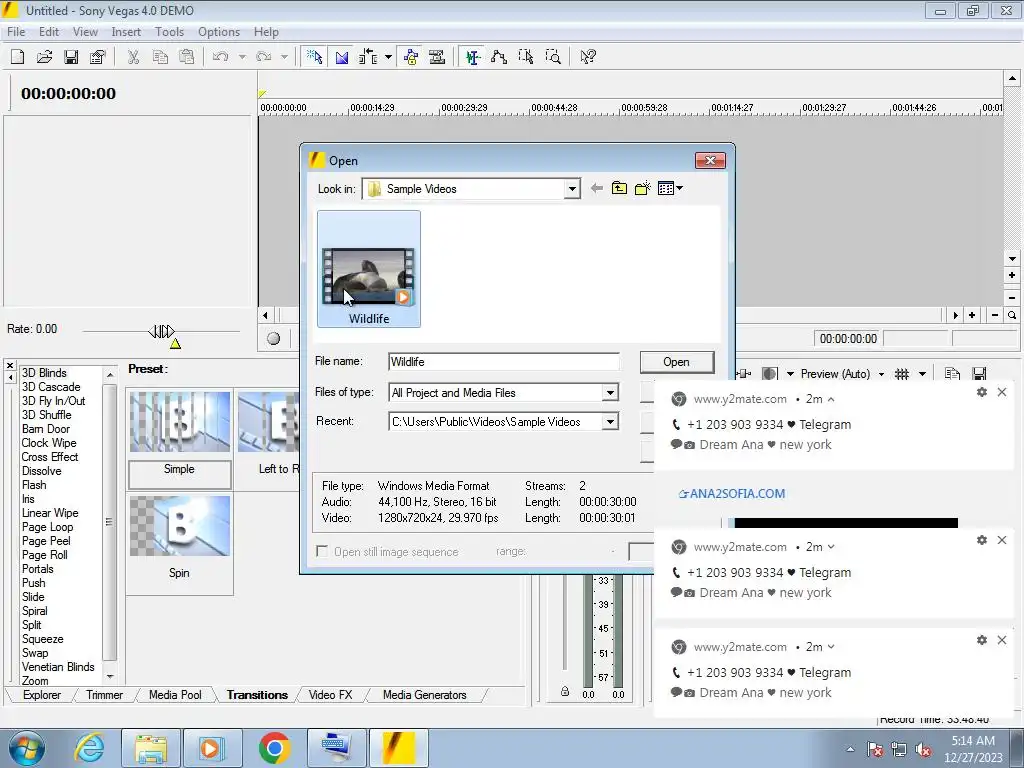1024x768 pixels.
Task: Click the Cut scissors icon
Action: pyautogui.click(x=133, y=57)
